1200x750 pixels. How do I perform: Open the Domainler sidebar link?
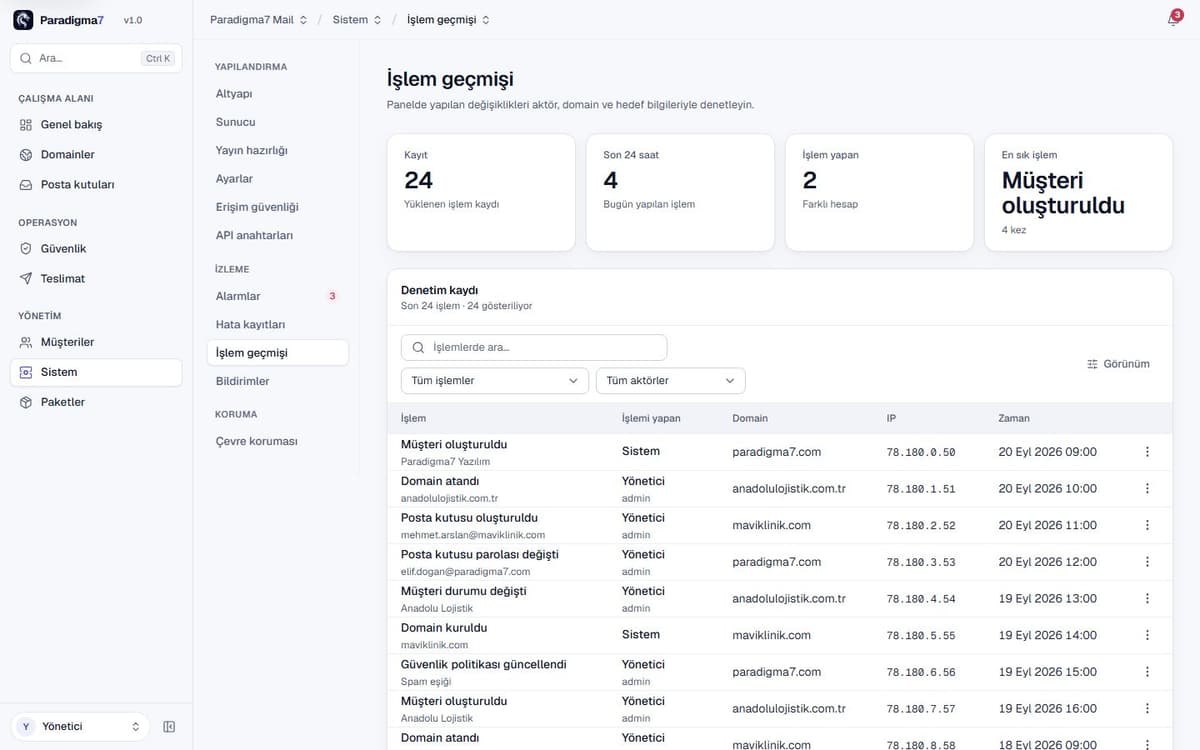pyautogui.click(x=96, y=155)
